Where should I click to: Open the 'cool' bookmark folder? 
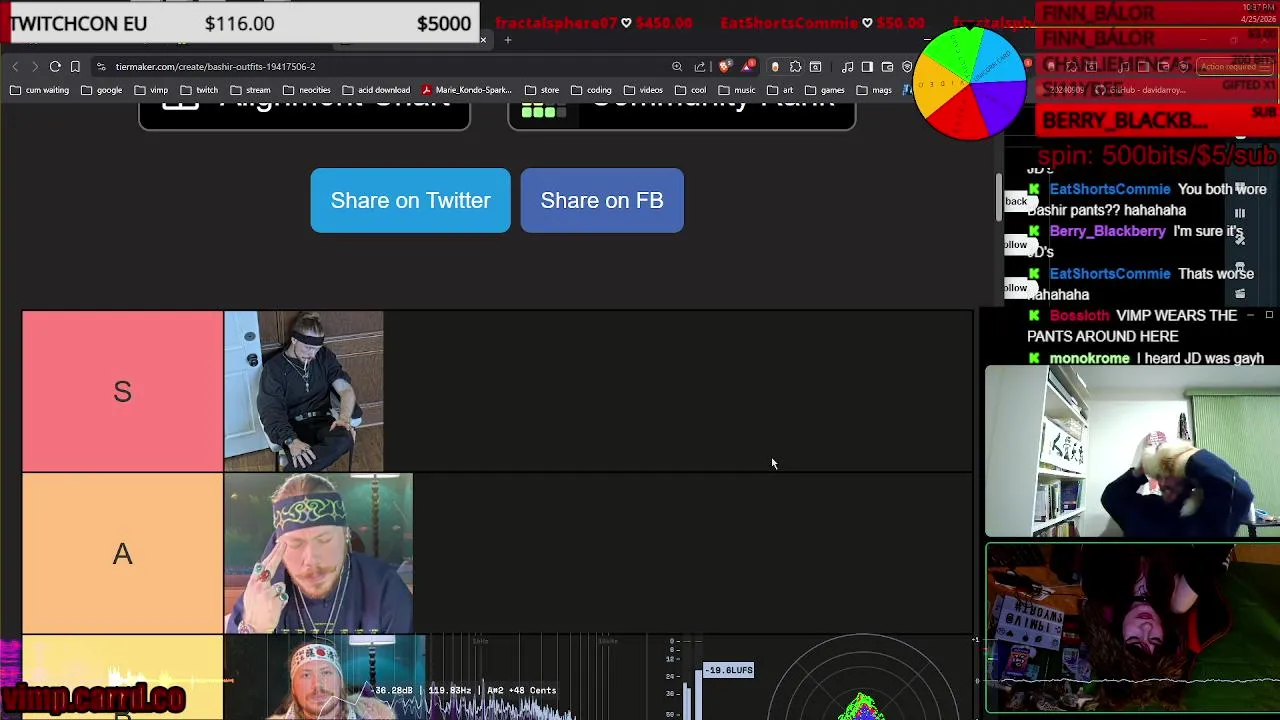(x=690, y=90)
